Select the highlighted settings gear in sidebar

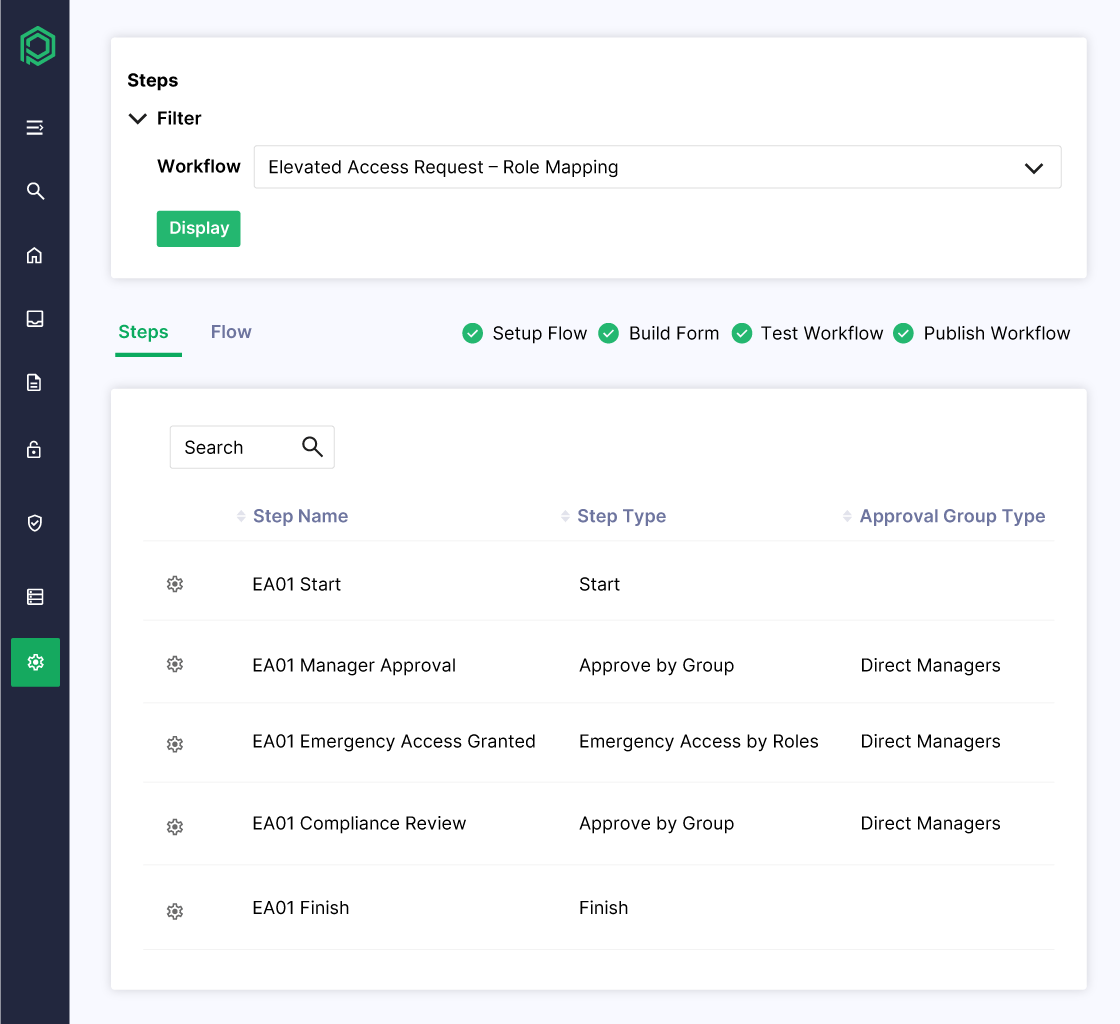point(35,662)
